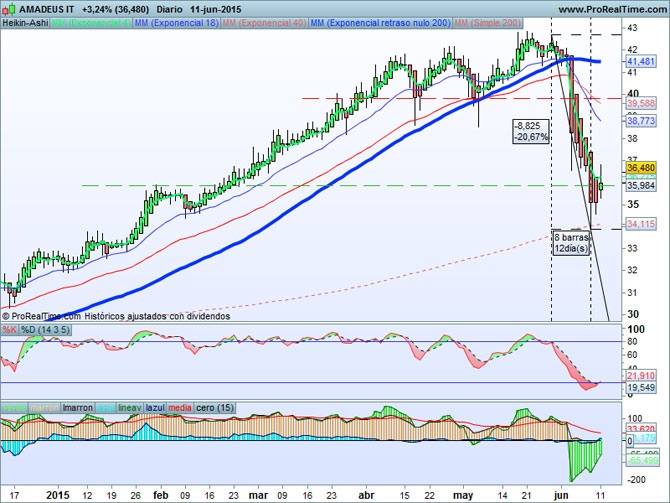Click the 41,481 price tag
The width and height of the screenshot is (670, 503).
[641, 62]
